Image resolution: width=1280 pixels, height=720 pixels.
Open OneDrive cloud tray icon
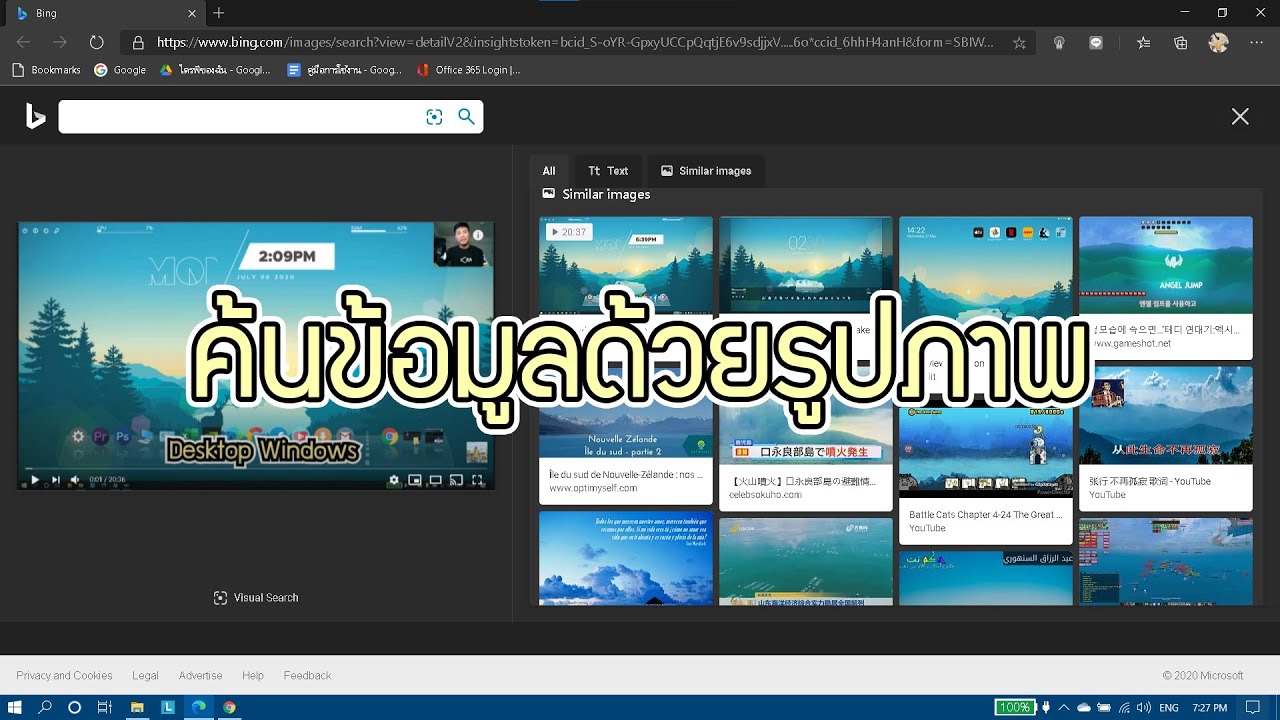[1083, 707]
